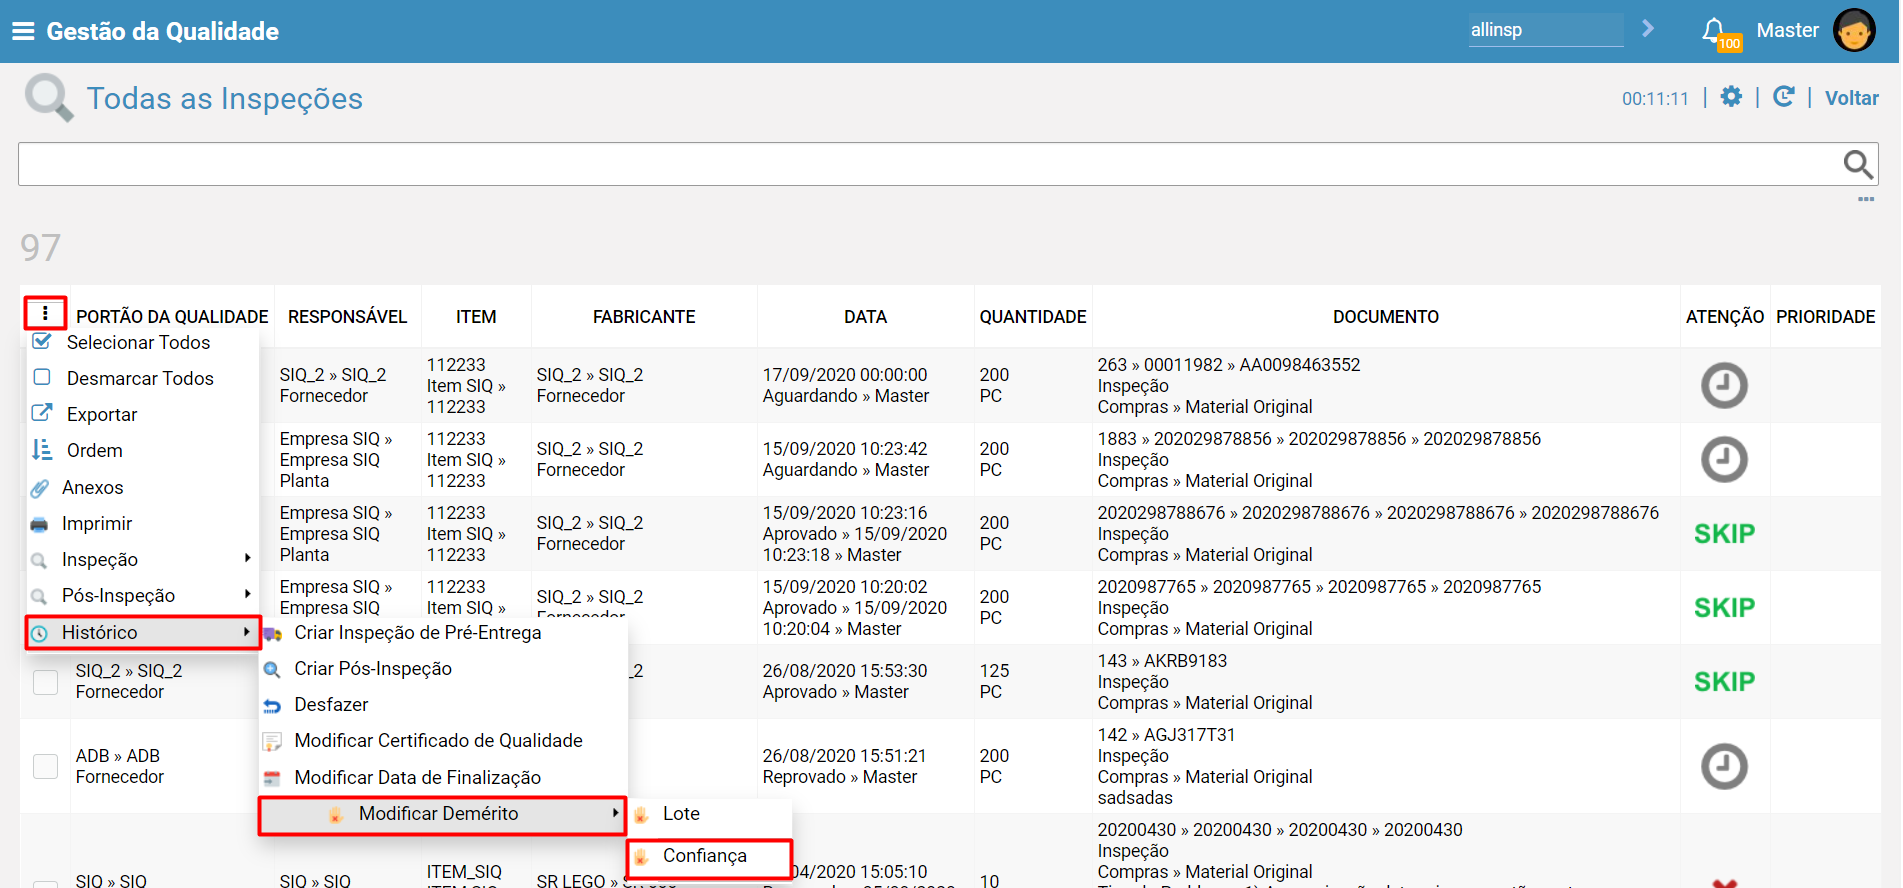
Task: Click the DATA column header
Action: pyautogui.click(x=865, y=317)
